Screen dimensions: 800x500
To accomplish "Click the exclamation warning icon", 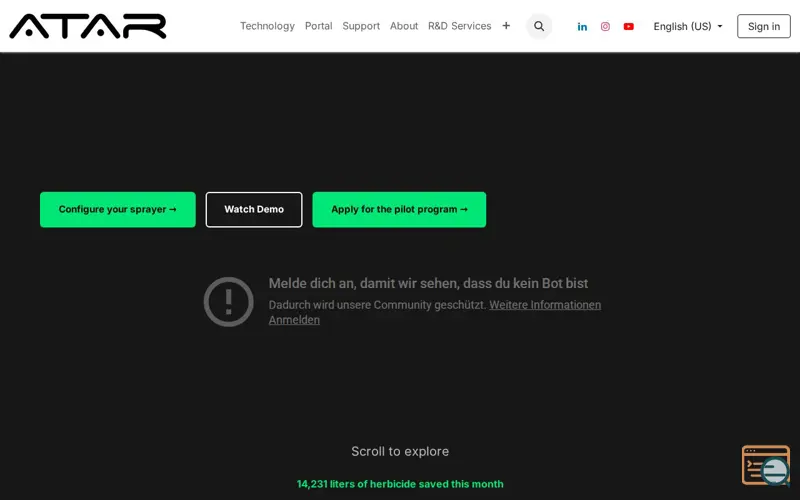I will click(228, 302).
